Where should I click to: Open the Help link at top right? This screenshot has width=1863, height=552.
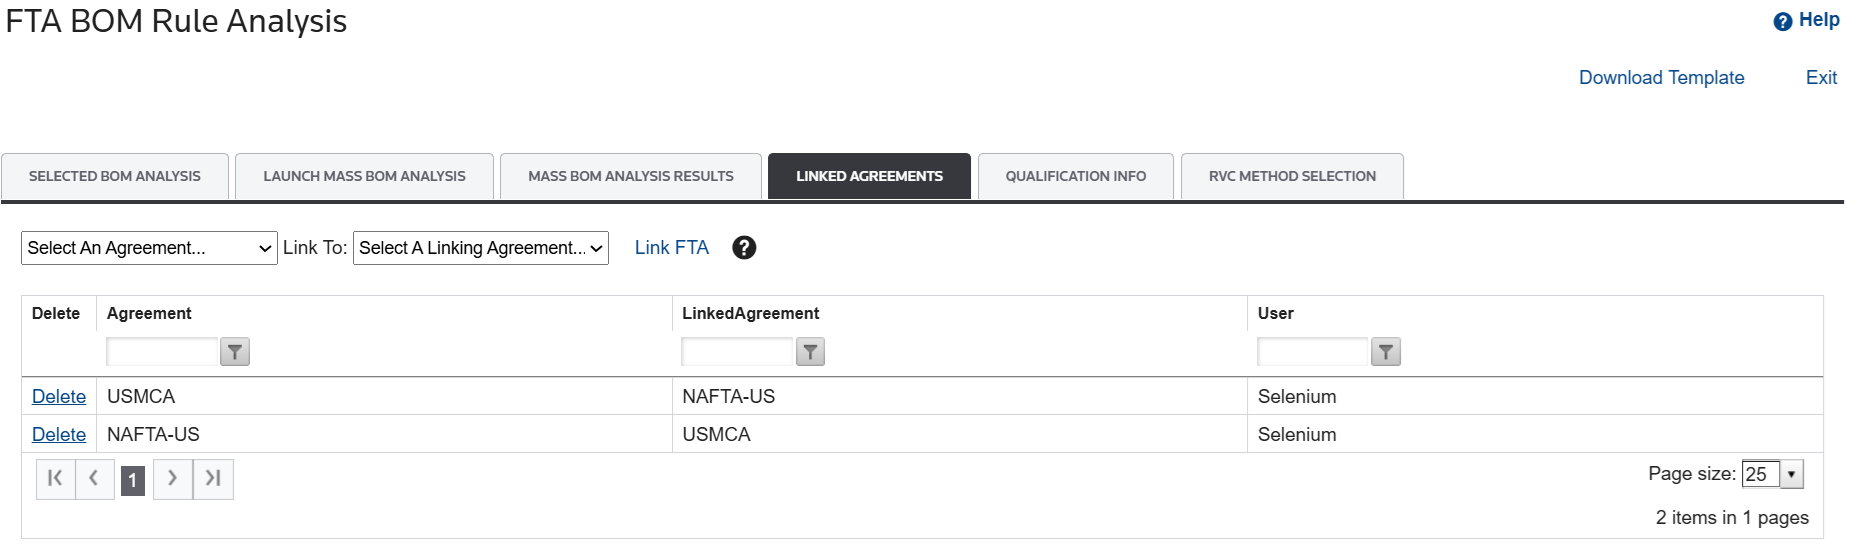(x=1807, y=20)
